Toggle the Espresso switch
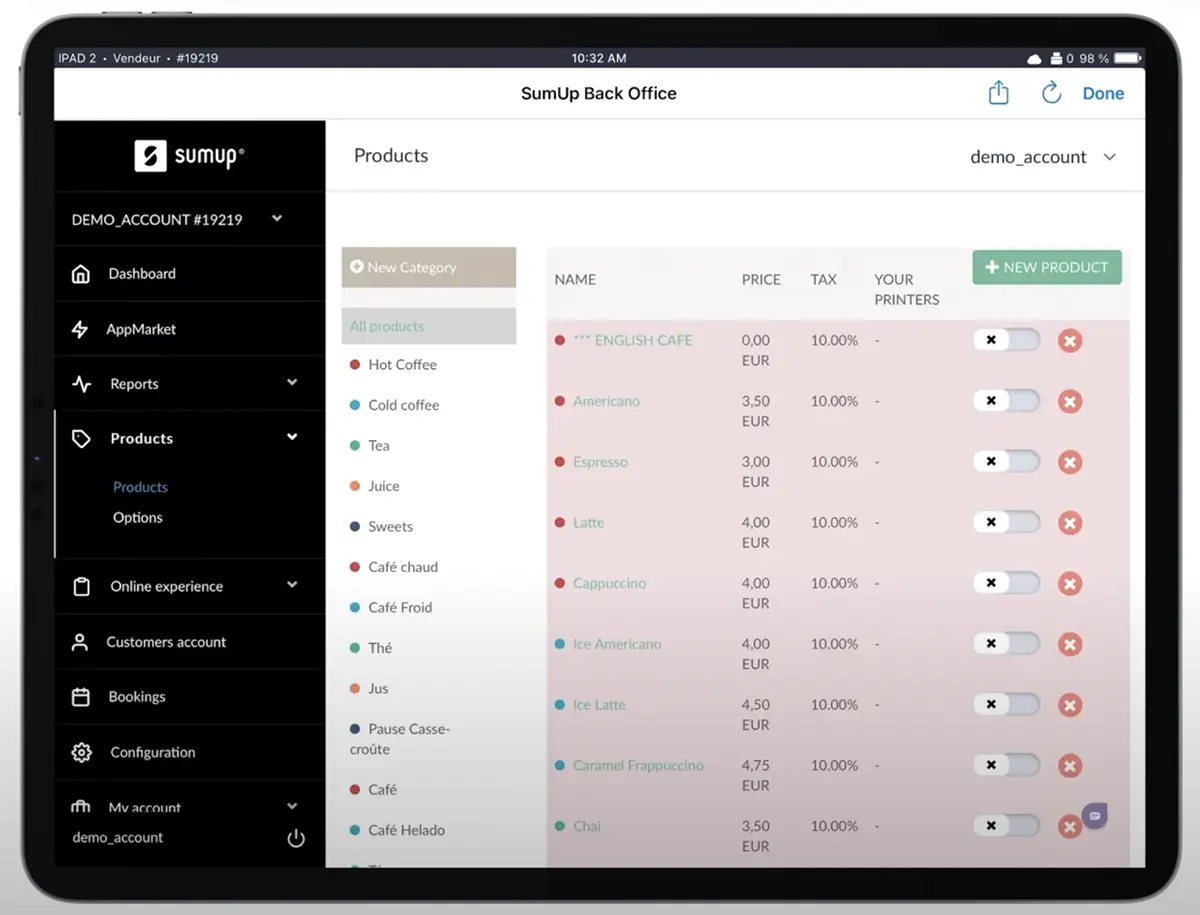The width and height of the screenshot is (1200, 915). pyautogui.click(x=1006, y=462)
